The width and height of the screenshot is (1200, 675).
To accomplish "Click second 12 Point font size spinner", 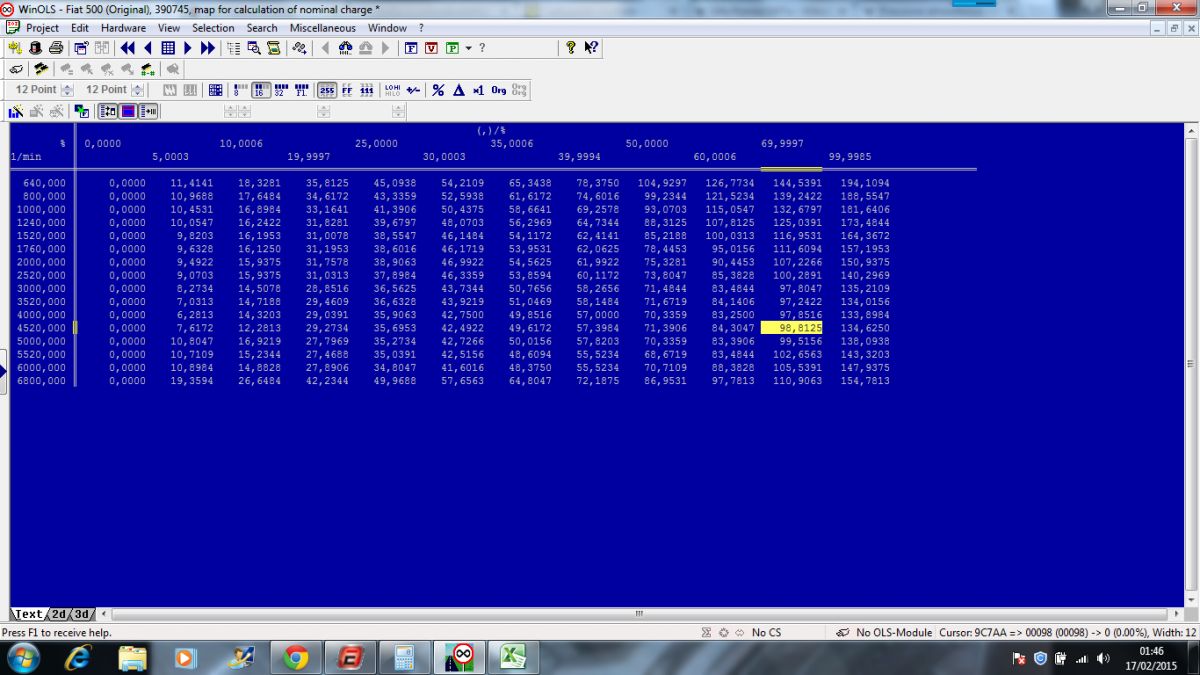I will 136,90.
